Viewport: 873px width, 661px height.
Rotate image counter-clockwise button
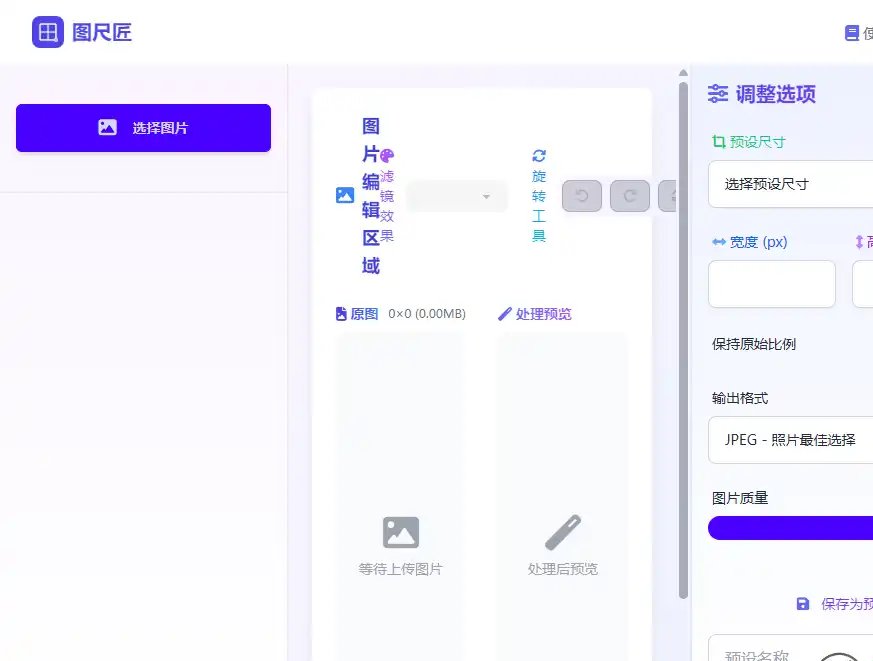pyautogui.click(x=582, y=196)
